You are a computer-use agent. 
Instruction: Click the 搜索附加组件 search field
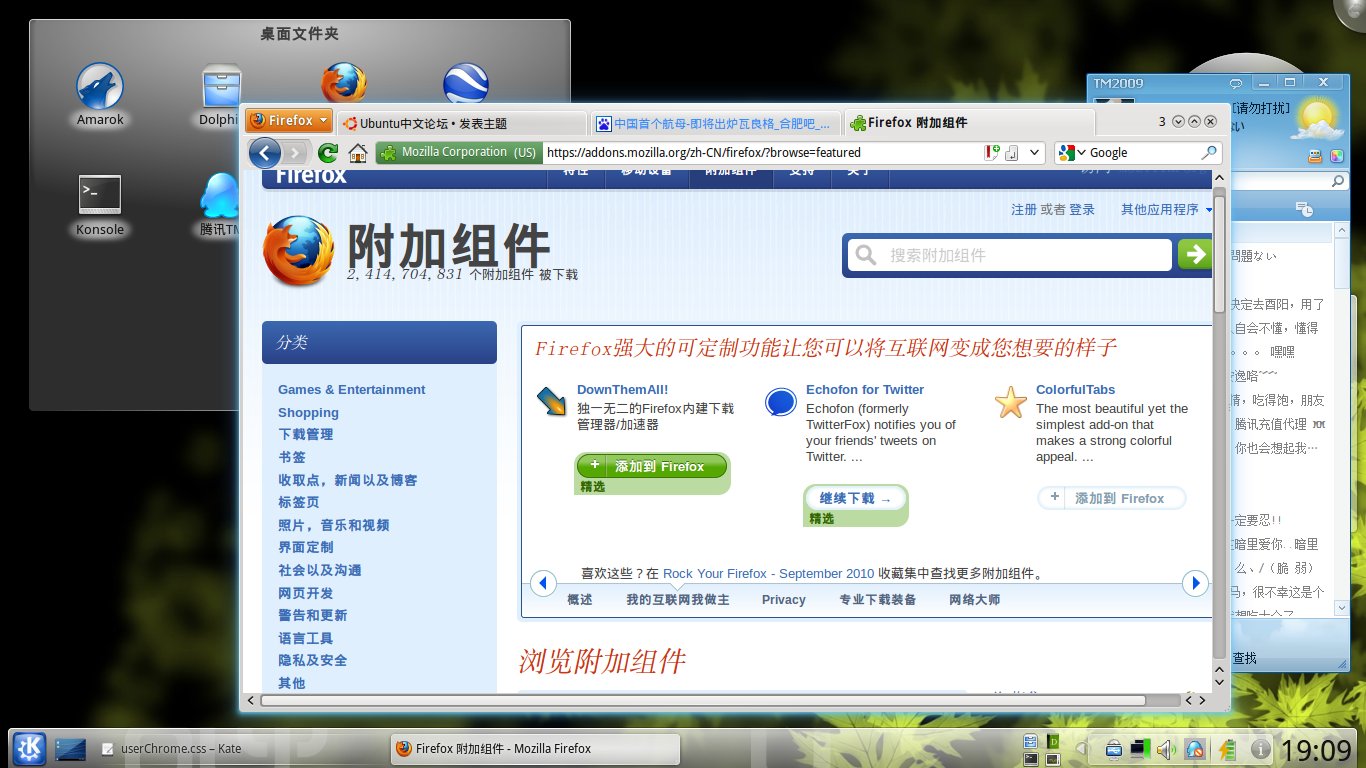point(1010,255)
